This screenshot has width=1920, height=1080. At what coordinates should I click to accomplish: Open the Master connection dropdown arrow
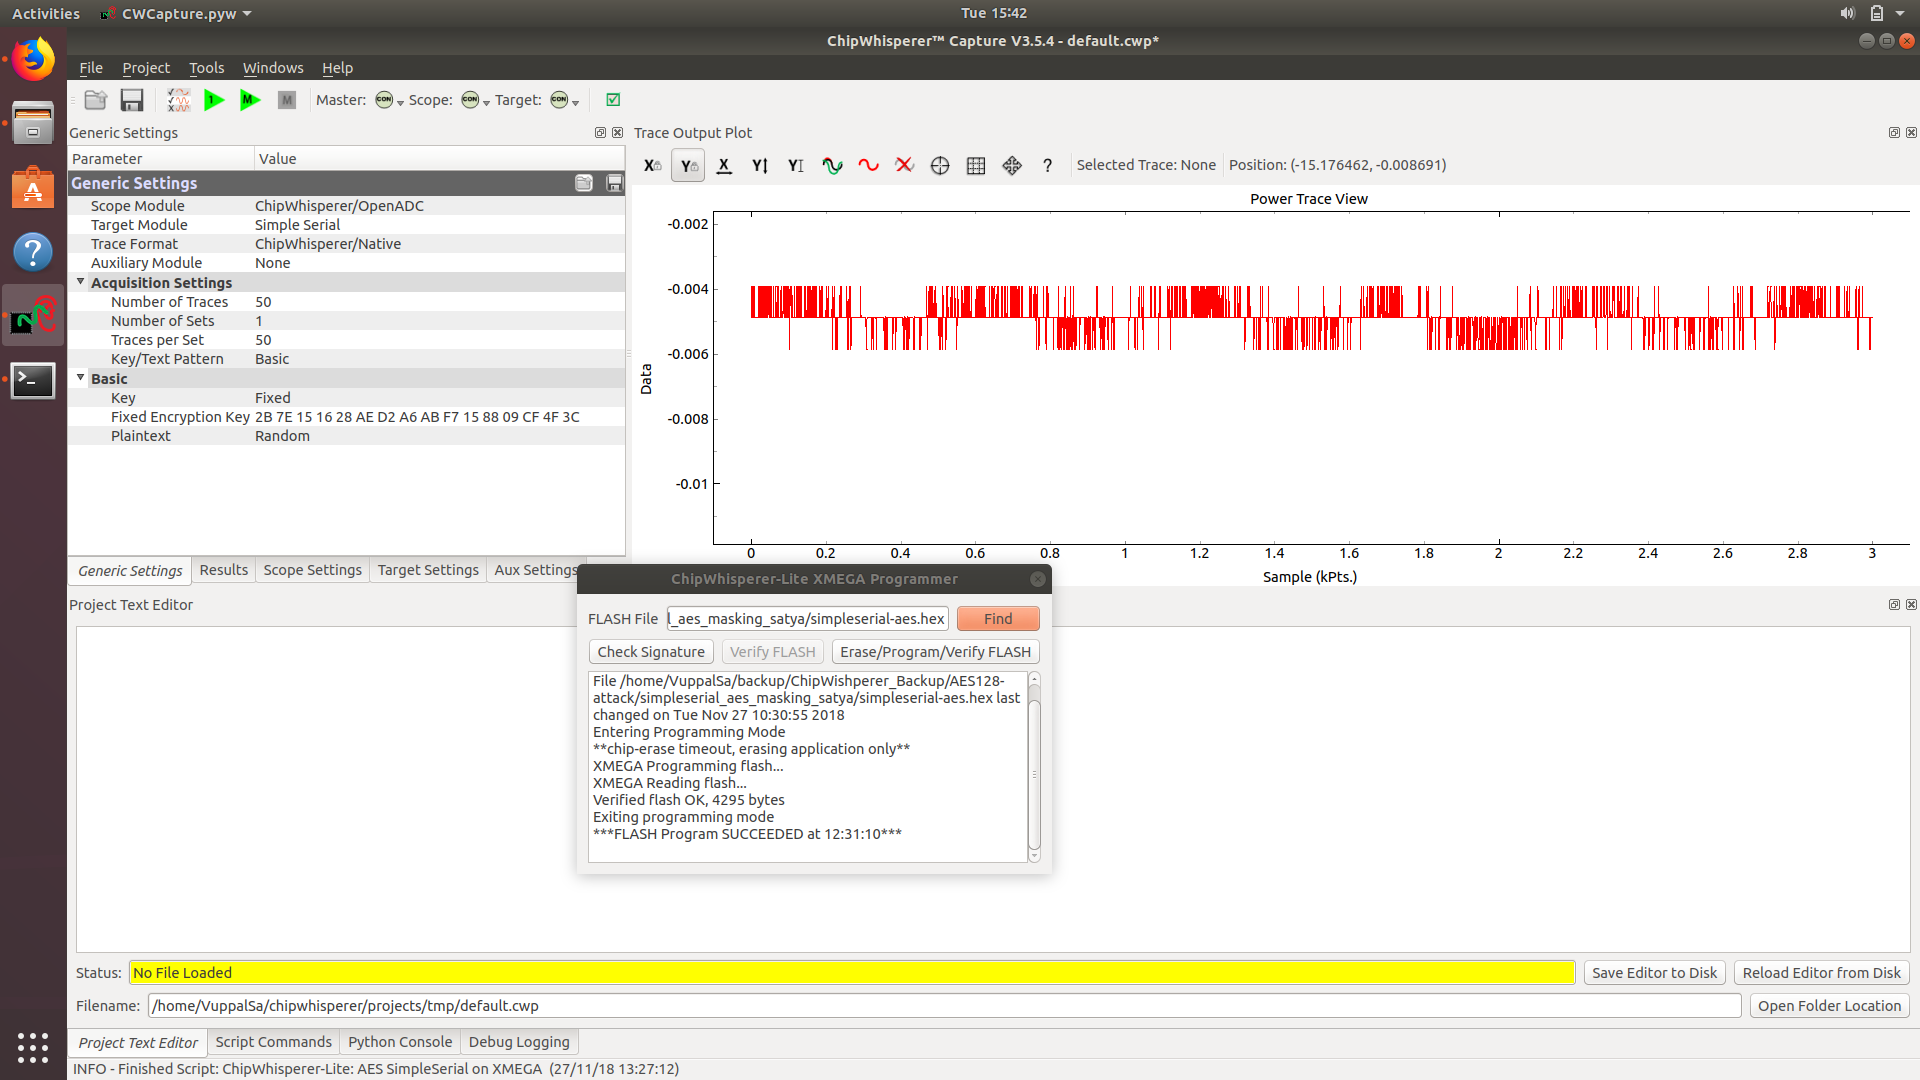(x=401, y=102)
